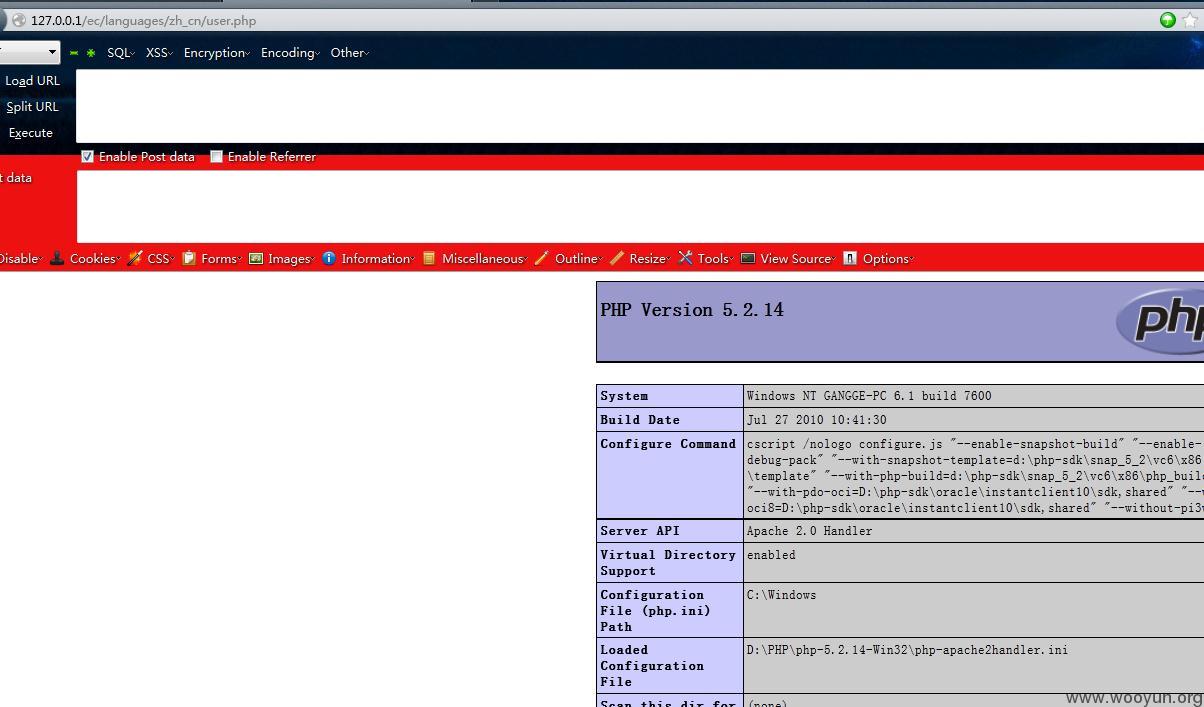The width and height of the screenshot is (1204, 707).
Task: Click the green minus HackBar icon
Action: point(74,53)
